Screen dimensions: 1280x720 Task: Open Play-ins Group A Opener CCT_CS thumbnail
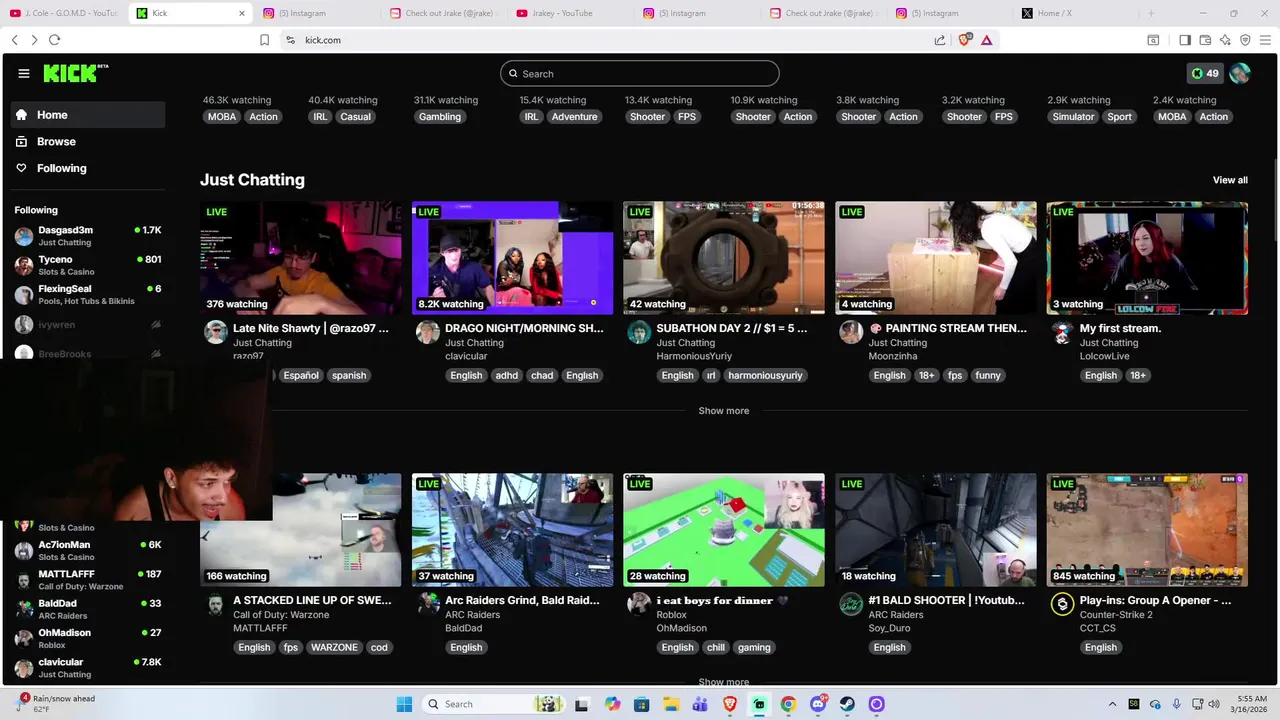(x=1147, y=530)
